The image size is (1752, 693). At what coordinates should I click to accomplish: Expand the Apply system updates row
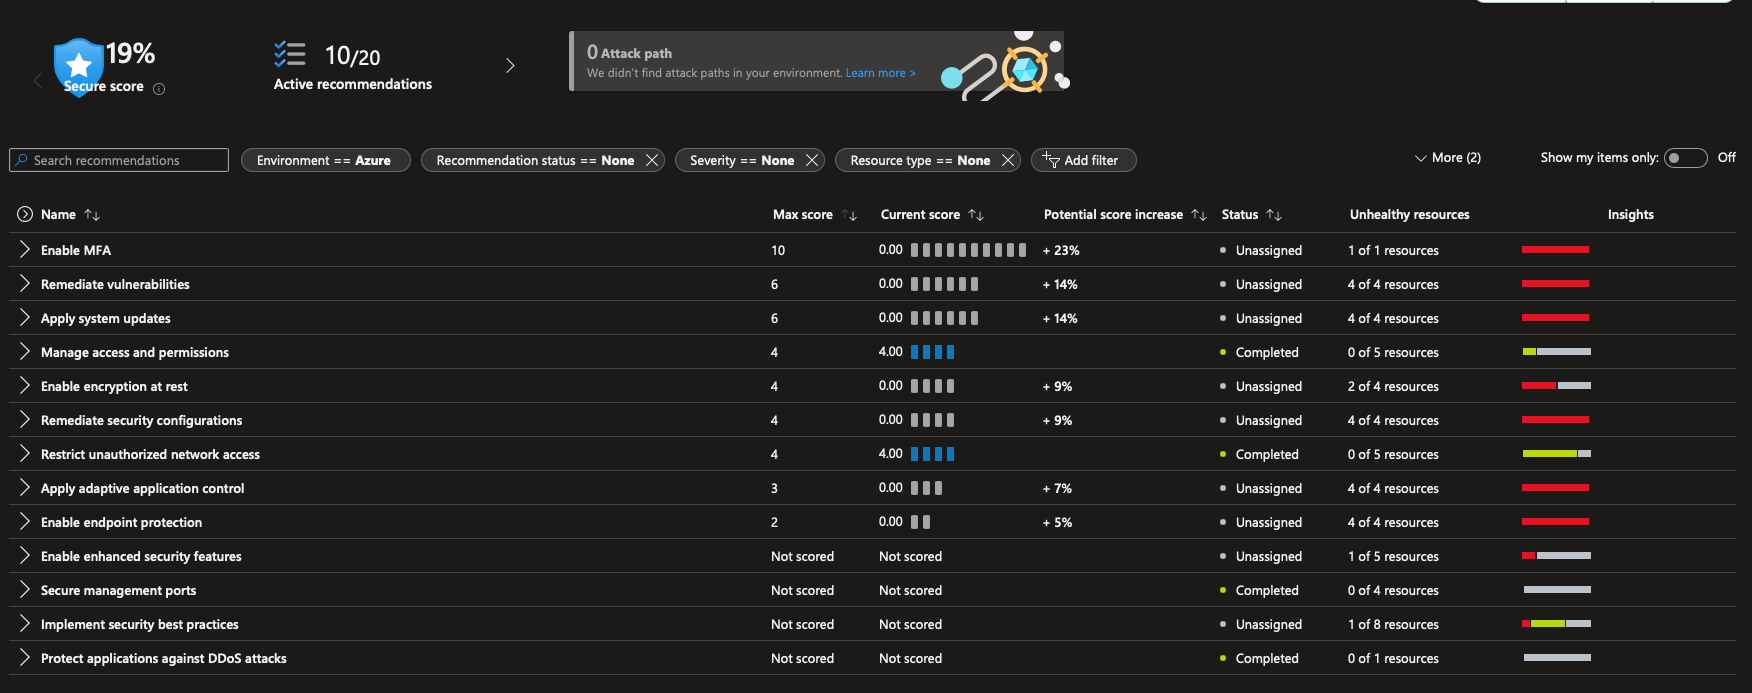pos(25,318)
